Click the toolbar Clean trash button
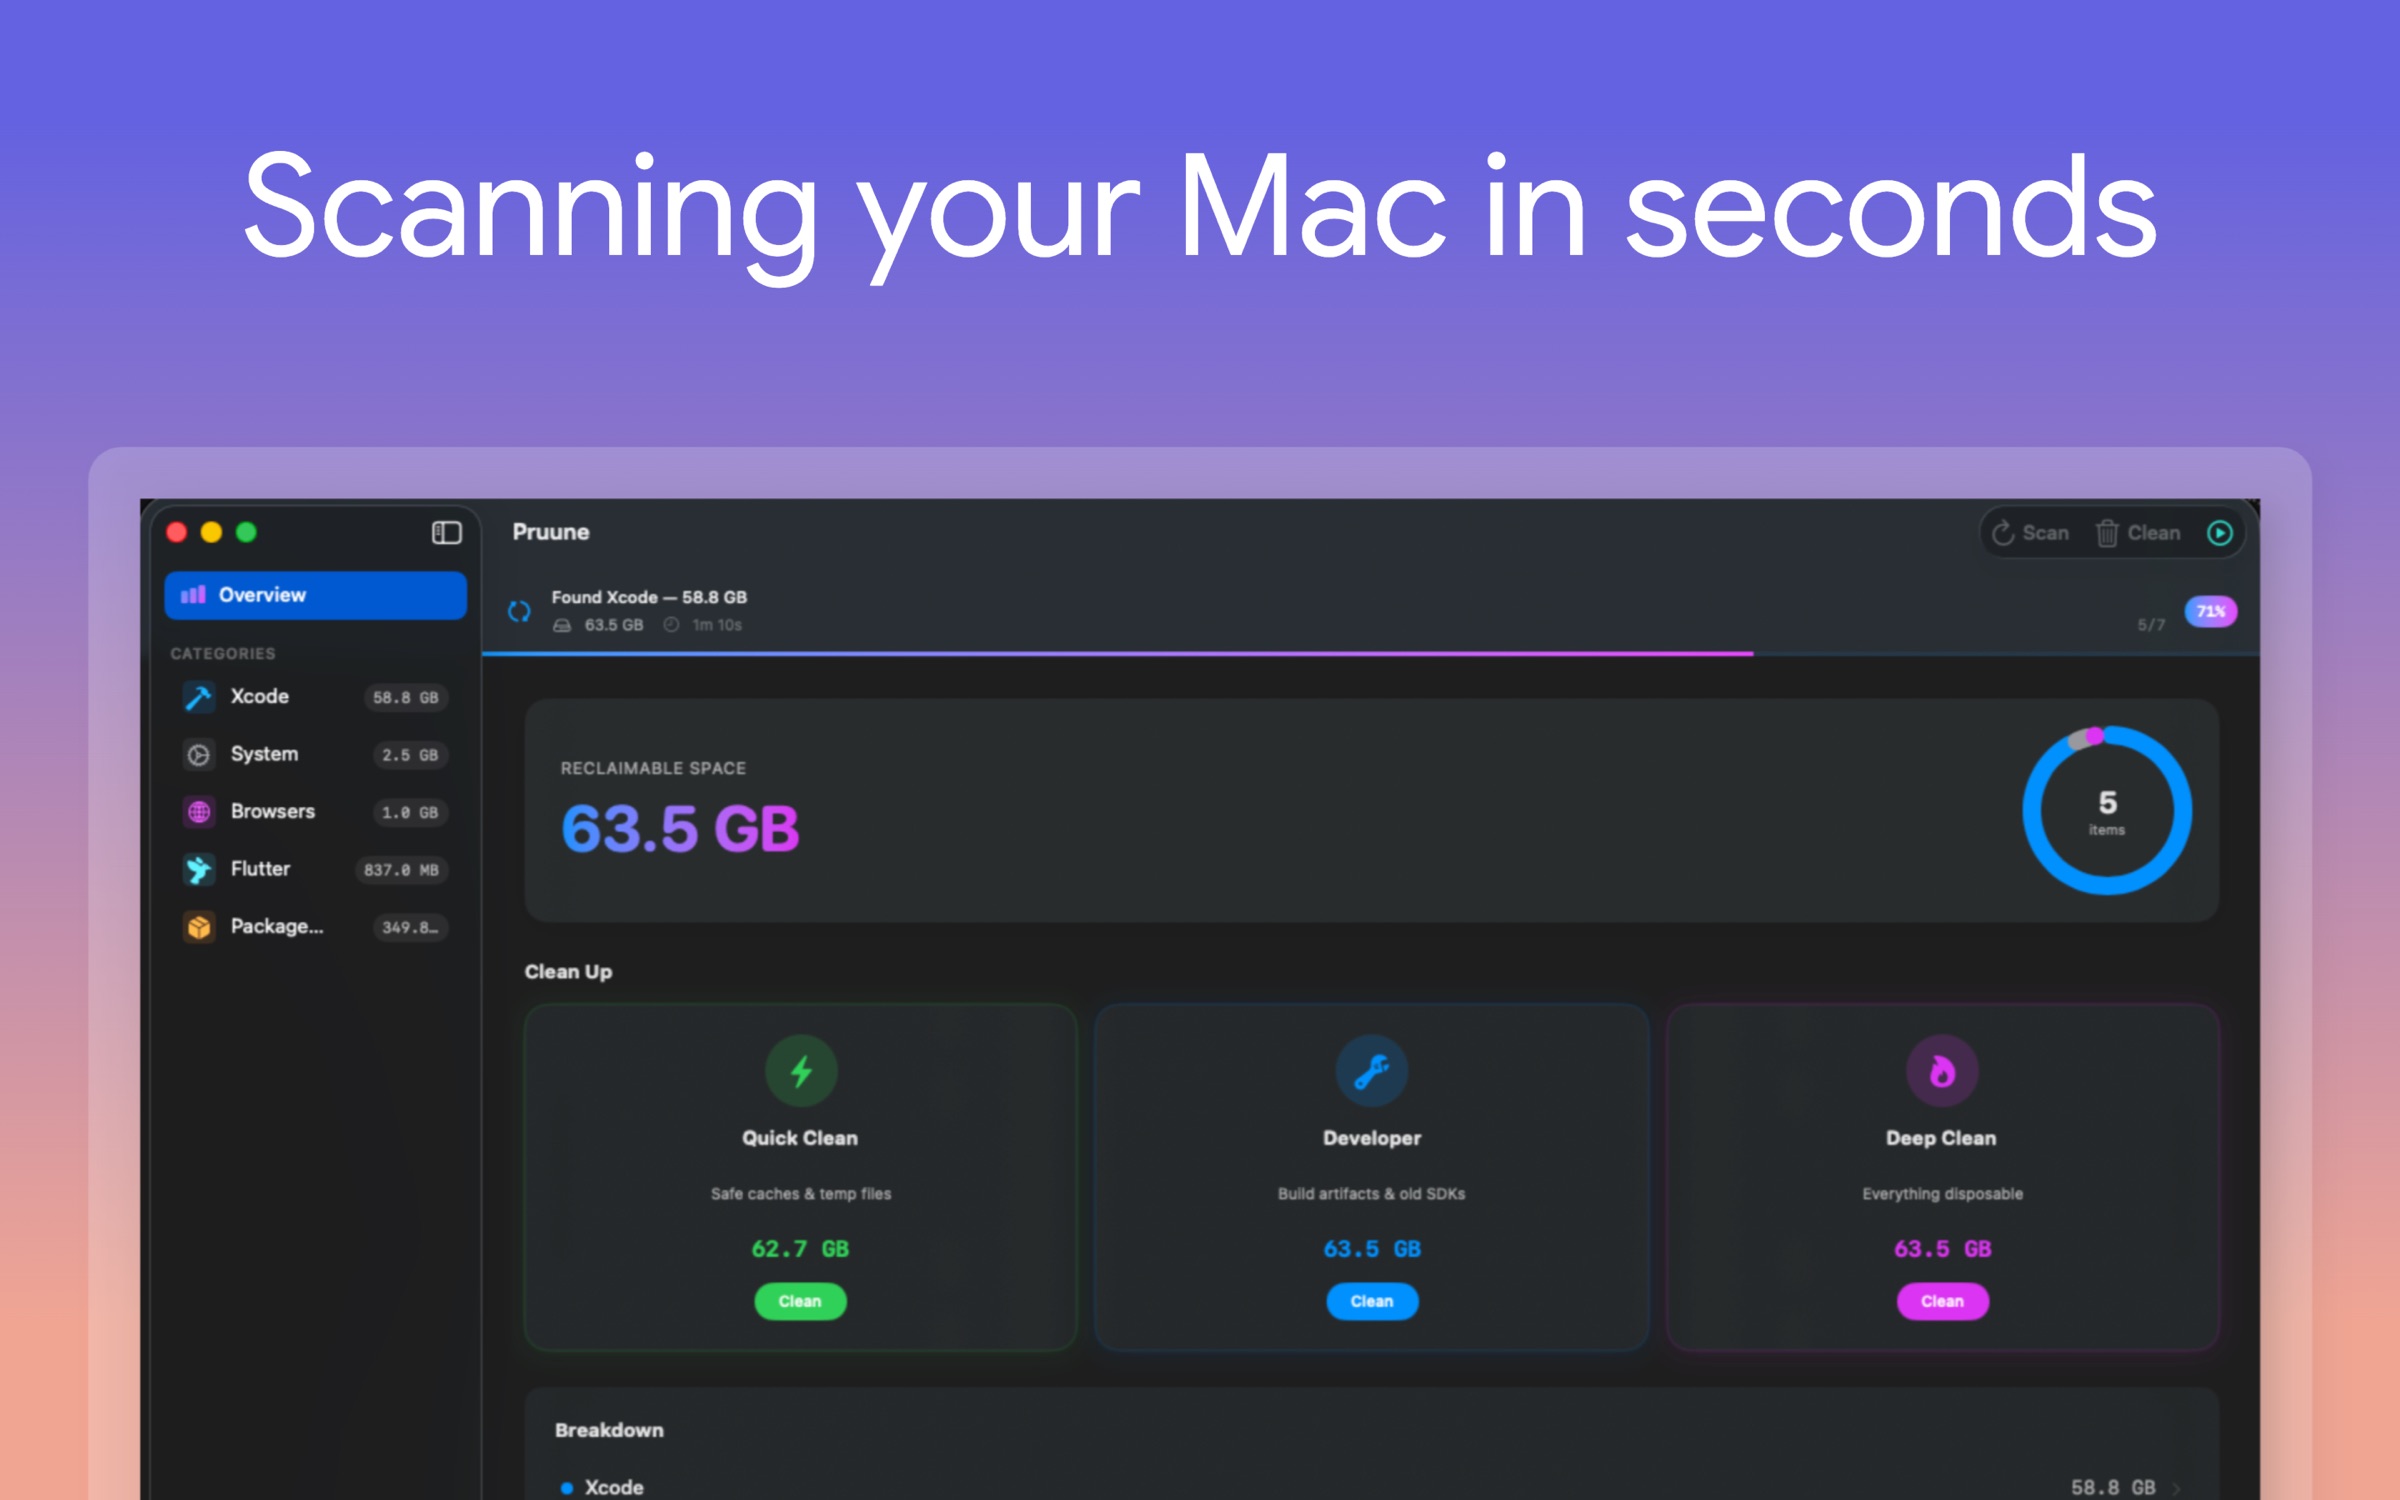The height and width of the screenshot is (1500, 2400). (x=2137, y=533)
